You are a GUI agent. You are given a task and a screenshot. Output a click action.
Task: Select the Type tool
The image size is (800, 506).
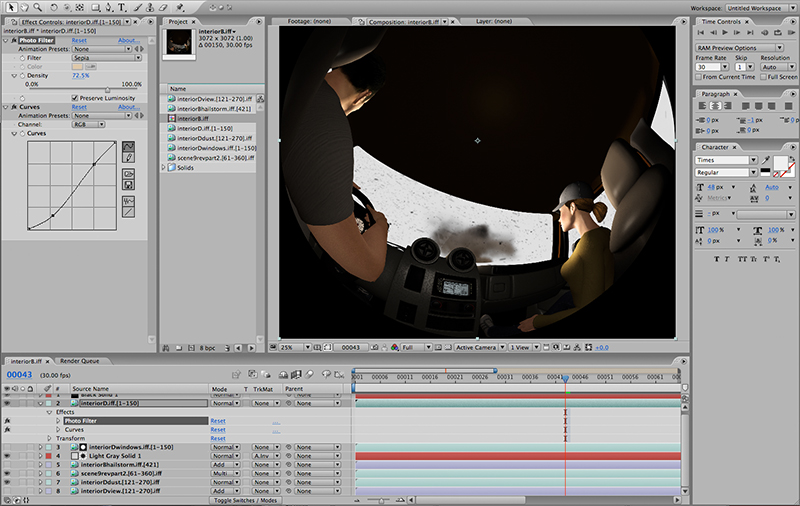122,7
